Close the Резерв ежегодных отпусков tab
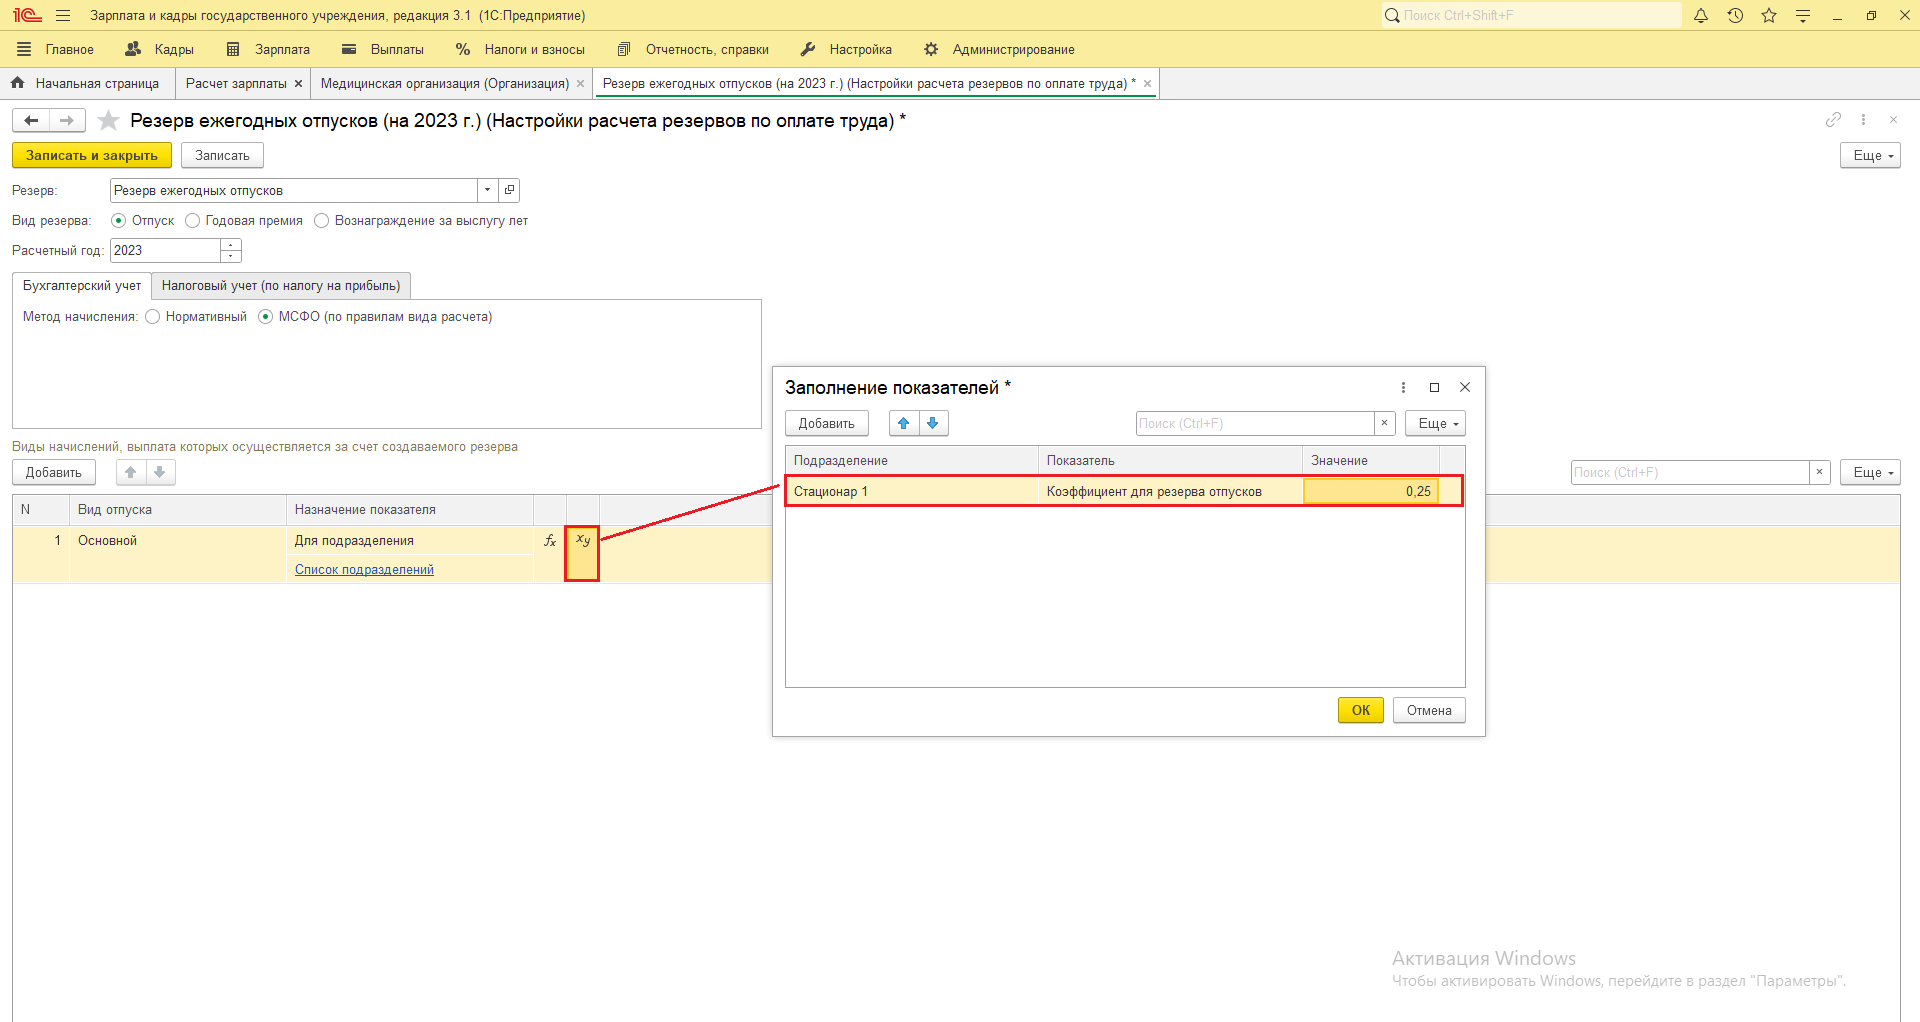1920x1022 pixels. pos(1147,84)
